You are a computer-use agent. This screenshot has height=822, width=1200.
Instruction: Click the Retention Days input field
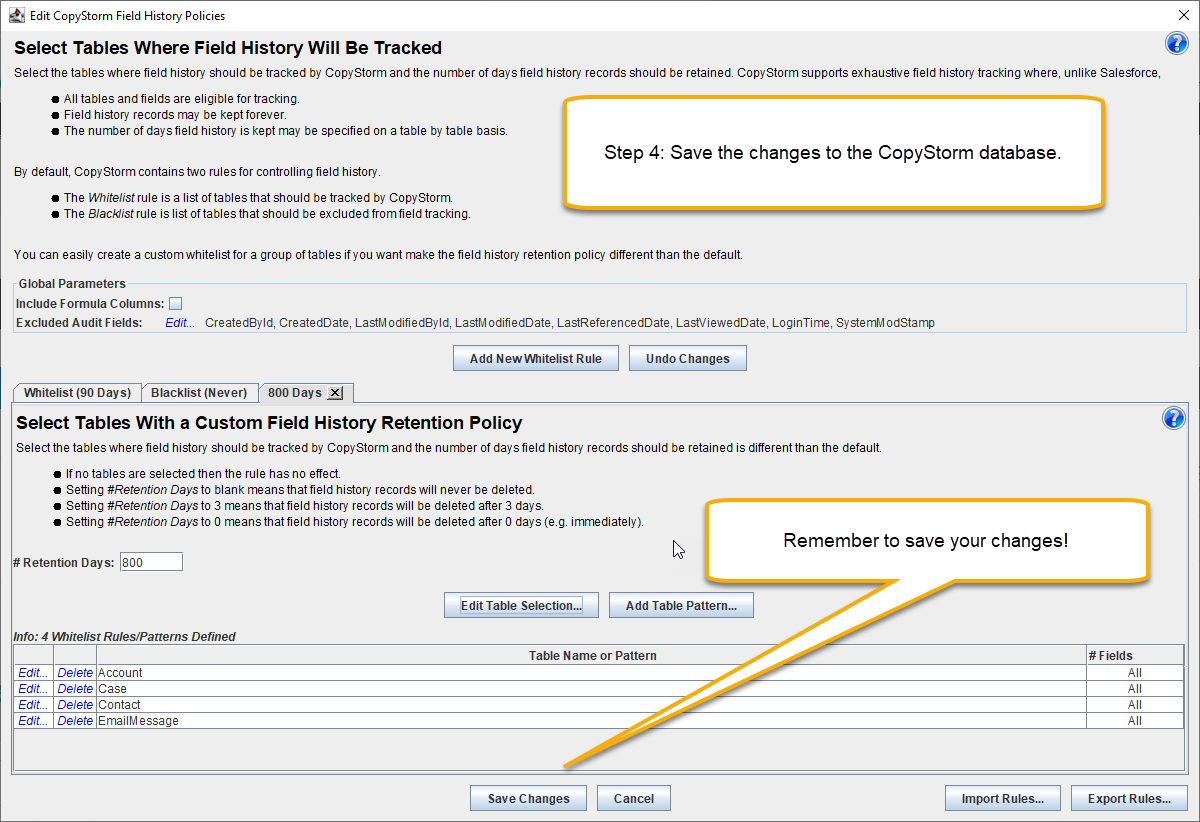coord(151,562)
